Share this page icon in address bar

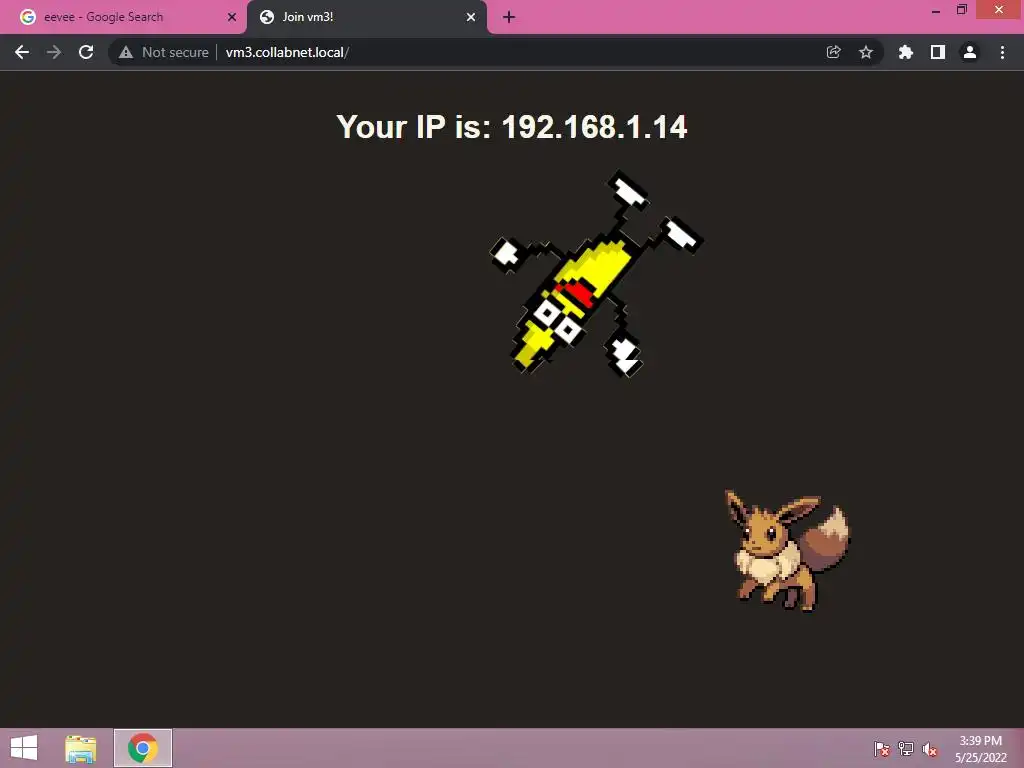pyautogui.click(x=833, y=52)
